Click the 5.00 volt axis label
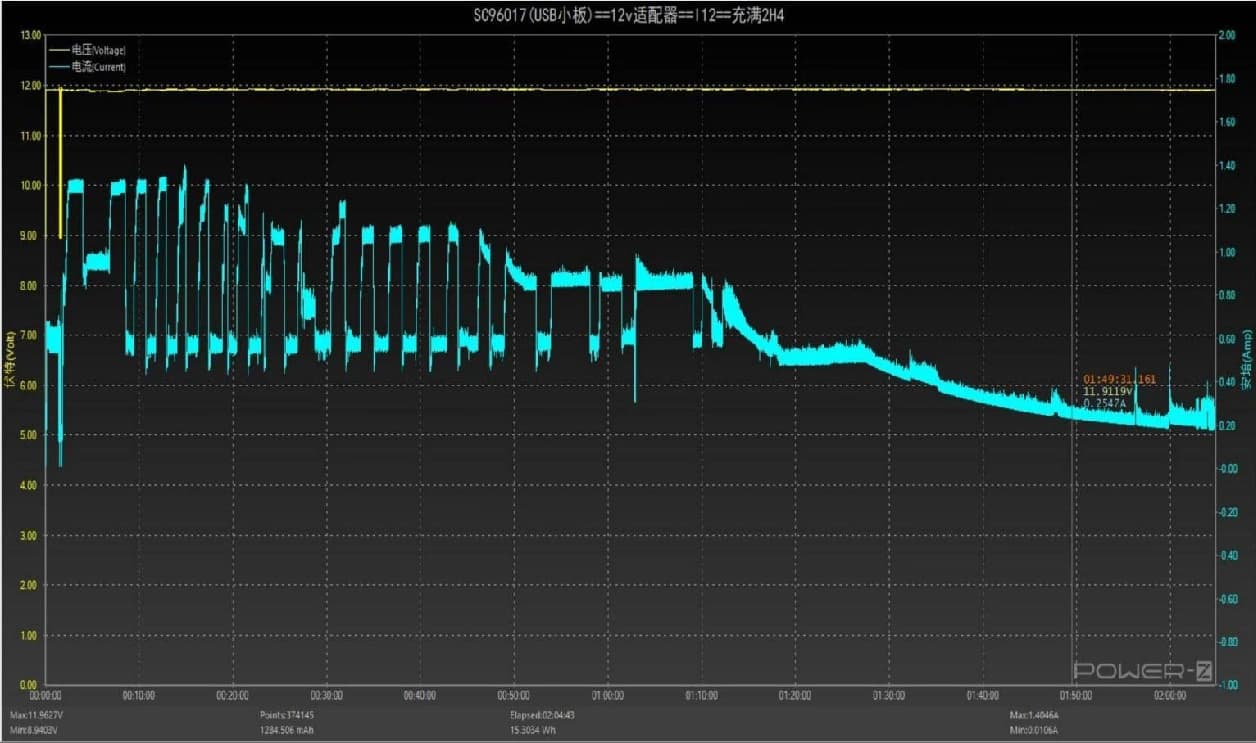The width and height of the screenshot is (1256, 743). click(30, 435)
